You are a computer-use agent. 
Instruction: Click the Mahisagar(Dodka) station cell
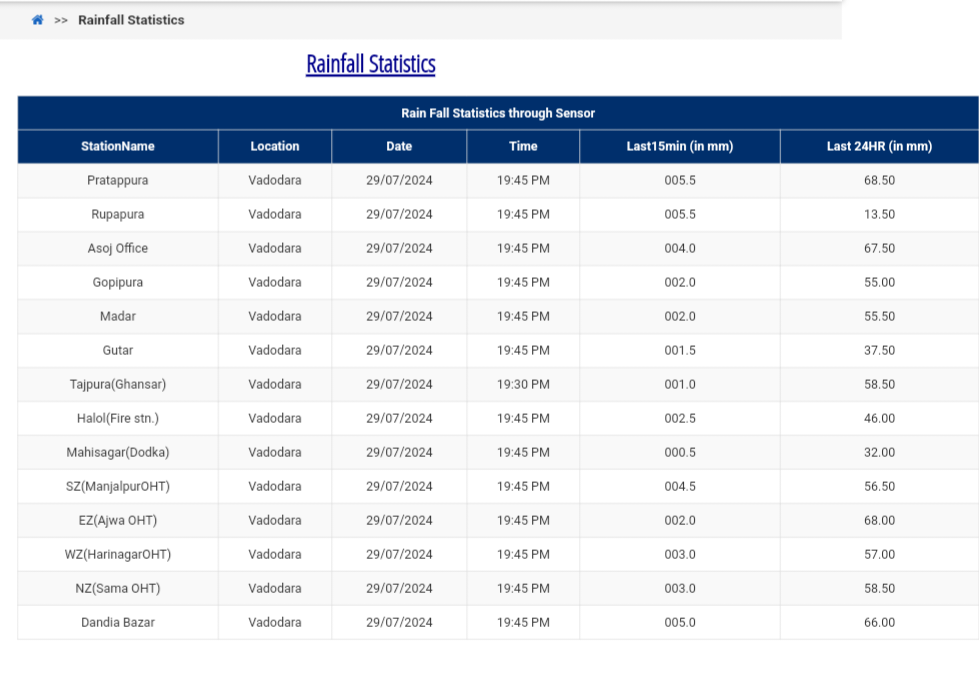[x=118, y=453]
